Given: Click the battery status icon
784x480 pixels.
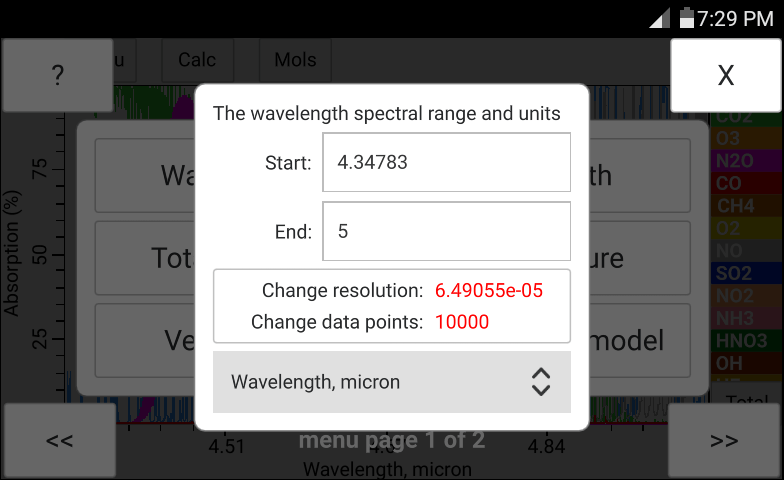Looking at the screenshot, I should point(687,18).
